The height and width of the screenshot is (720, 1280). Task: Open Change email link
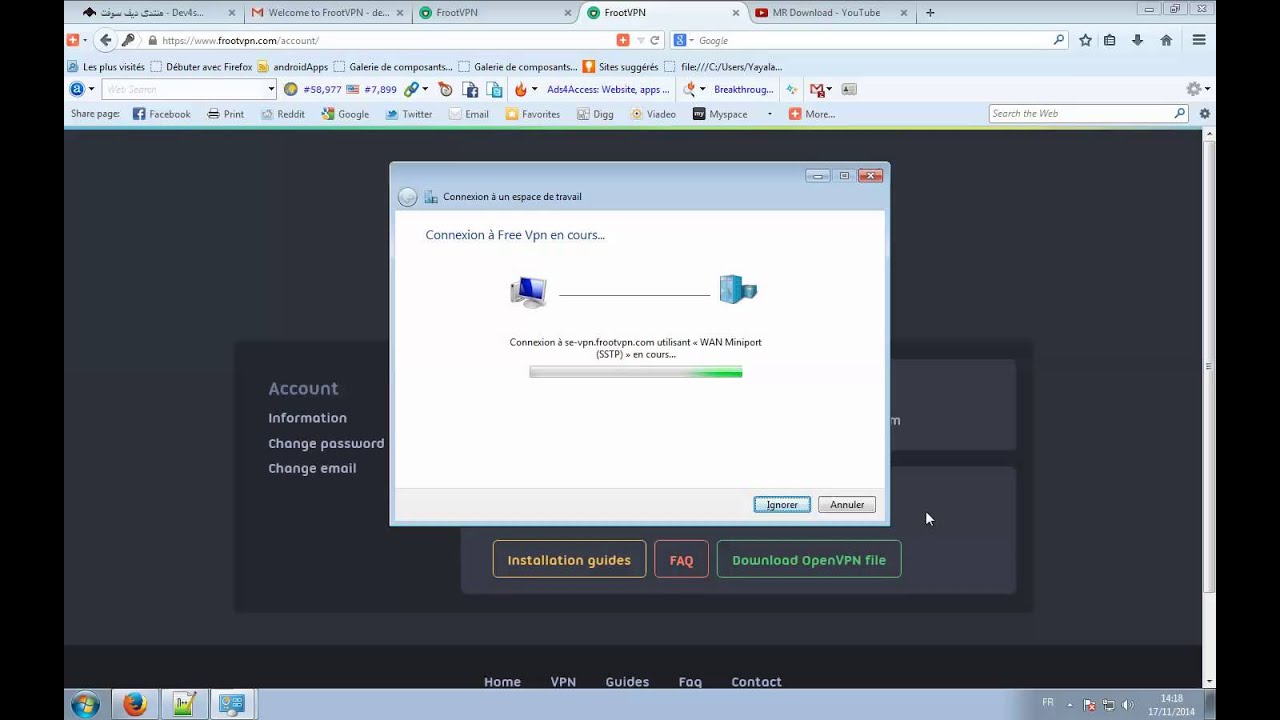click(x=312, y=468)
